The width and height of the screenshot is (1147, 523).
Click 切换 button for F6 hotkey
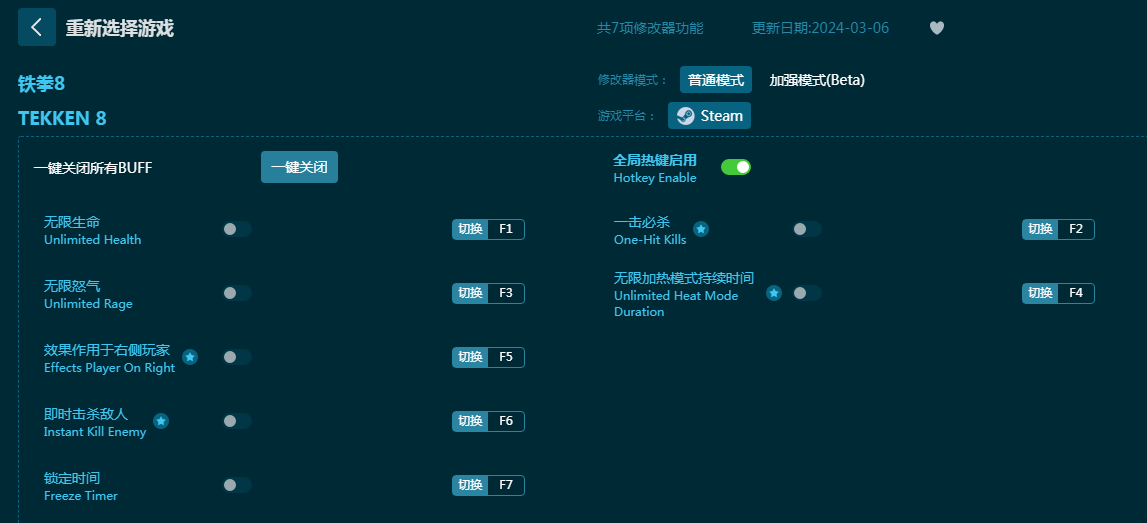click(470, 421)
